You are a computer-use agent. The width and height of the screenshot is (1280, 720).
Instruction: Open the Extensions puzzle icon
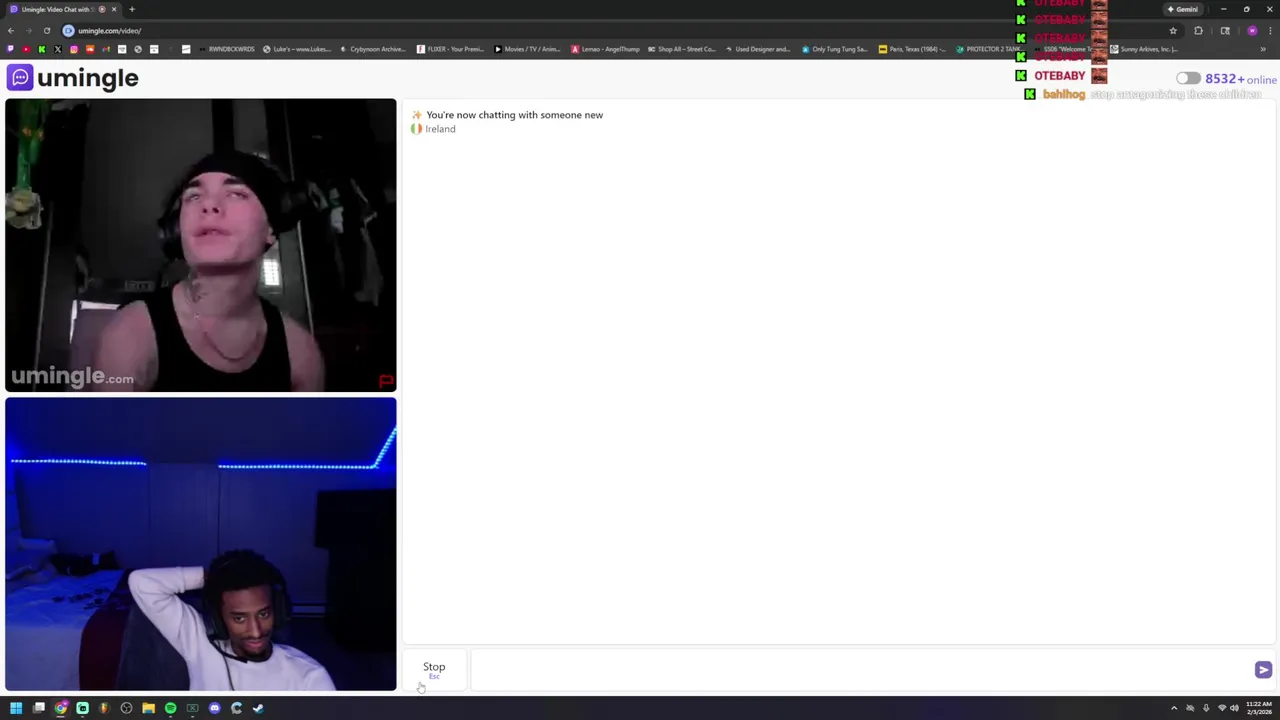[1198, 30]
